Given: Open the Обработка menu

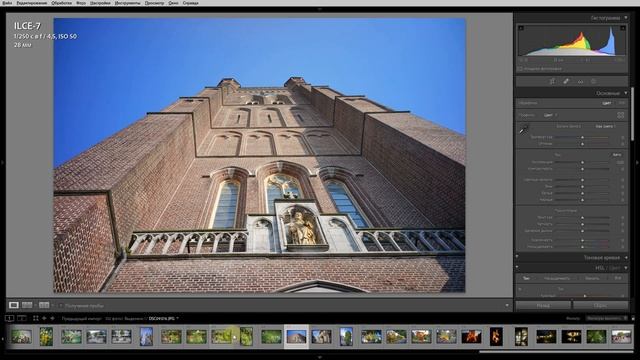Looking at the screenshot, I should (62, 3).
